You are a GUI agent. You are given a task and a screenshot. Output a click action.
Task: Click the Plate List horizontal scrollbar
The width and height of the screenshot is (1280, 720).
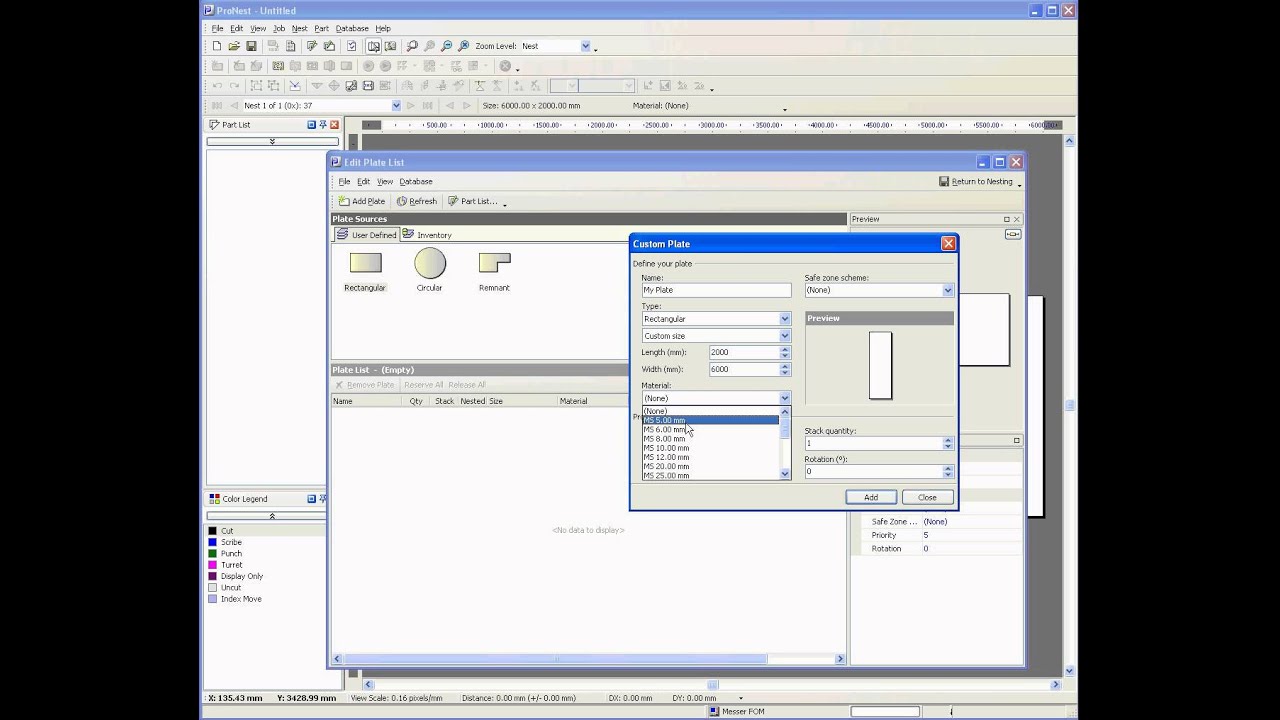tap(588, 659)
